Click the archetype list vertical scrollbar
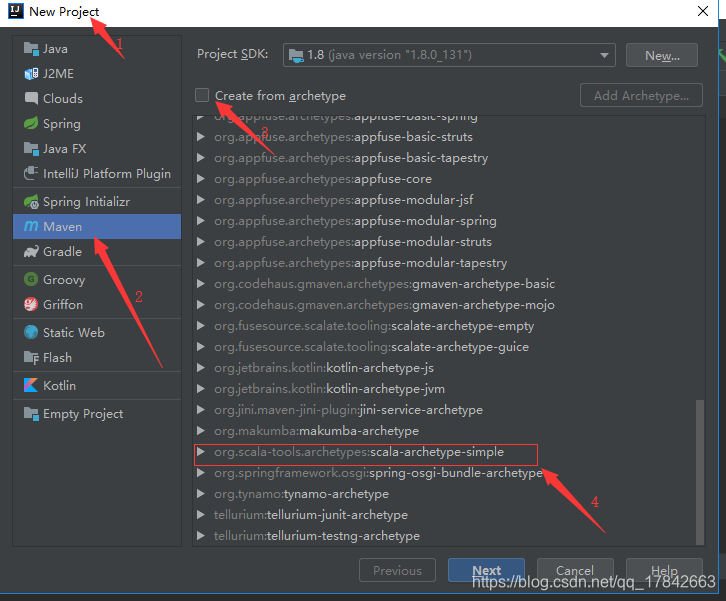 pos(700,472)
